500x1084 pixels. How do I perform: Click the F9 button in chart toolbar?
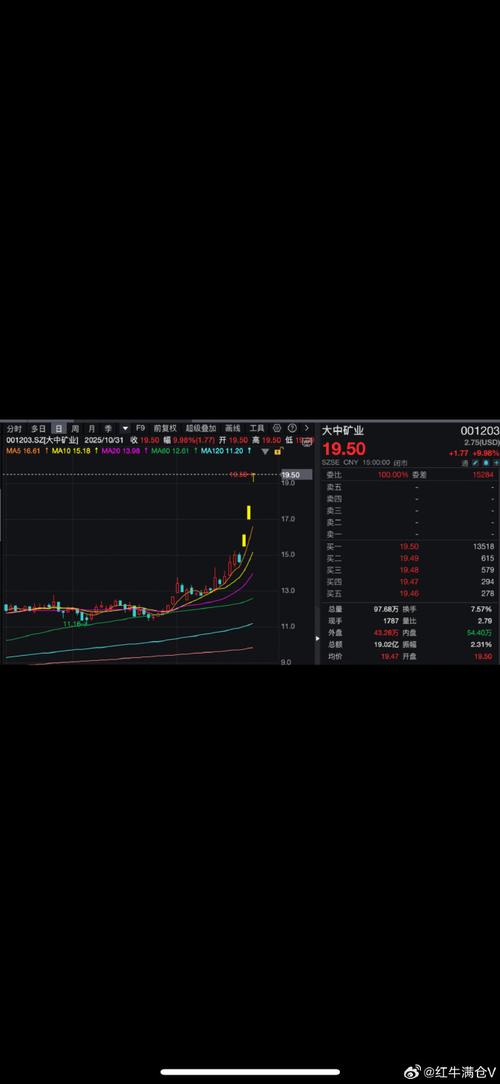[140, 429]
